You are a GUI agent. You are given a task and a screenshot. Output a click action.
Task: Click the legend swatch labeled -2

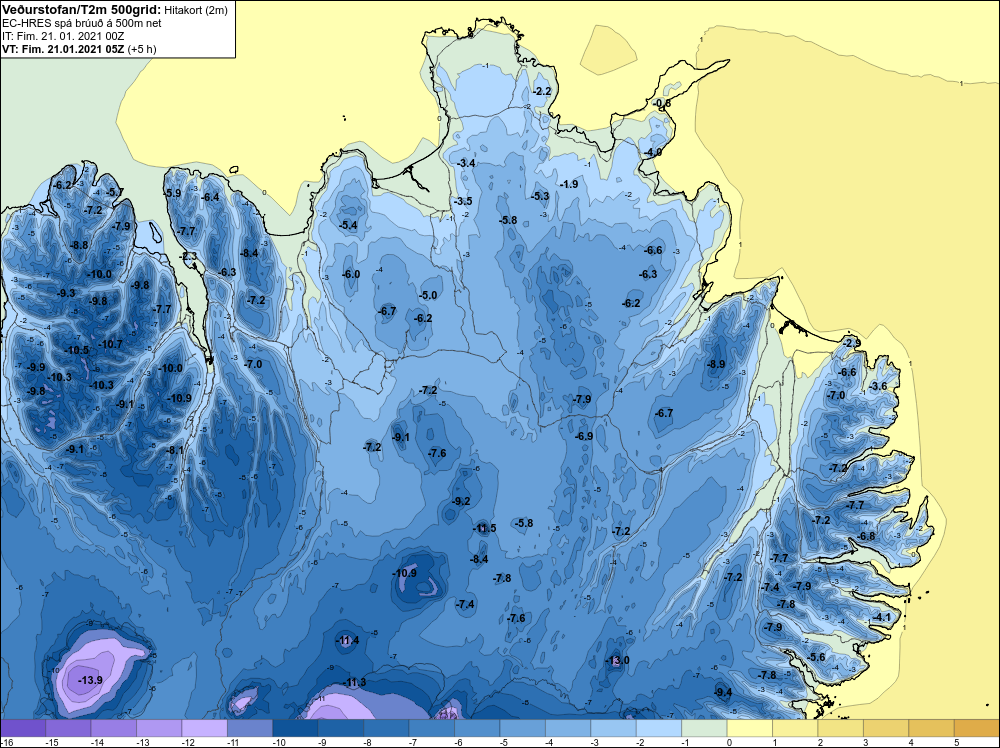coord(659,728)
